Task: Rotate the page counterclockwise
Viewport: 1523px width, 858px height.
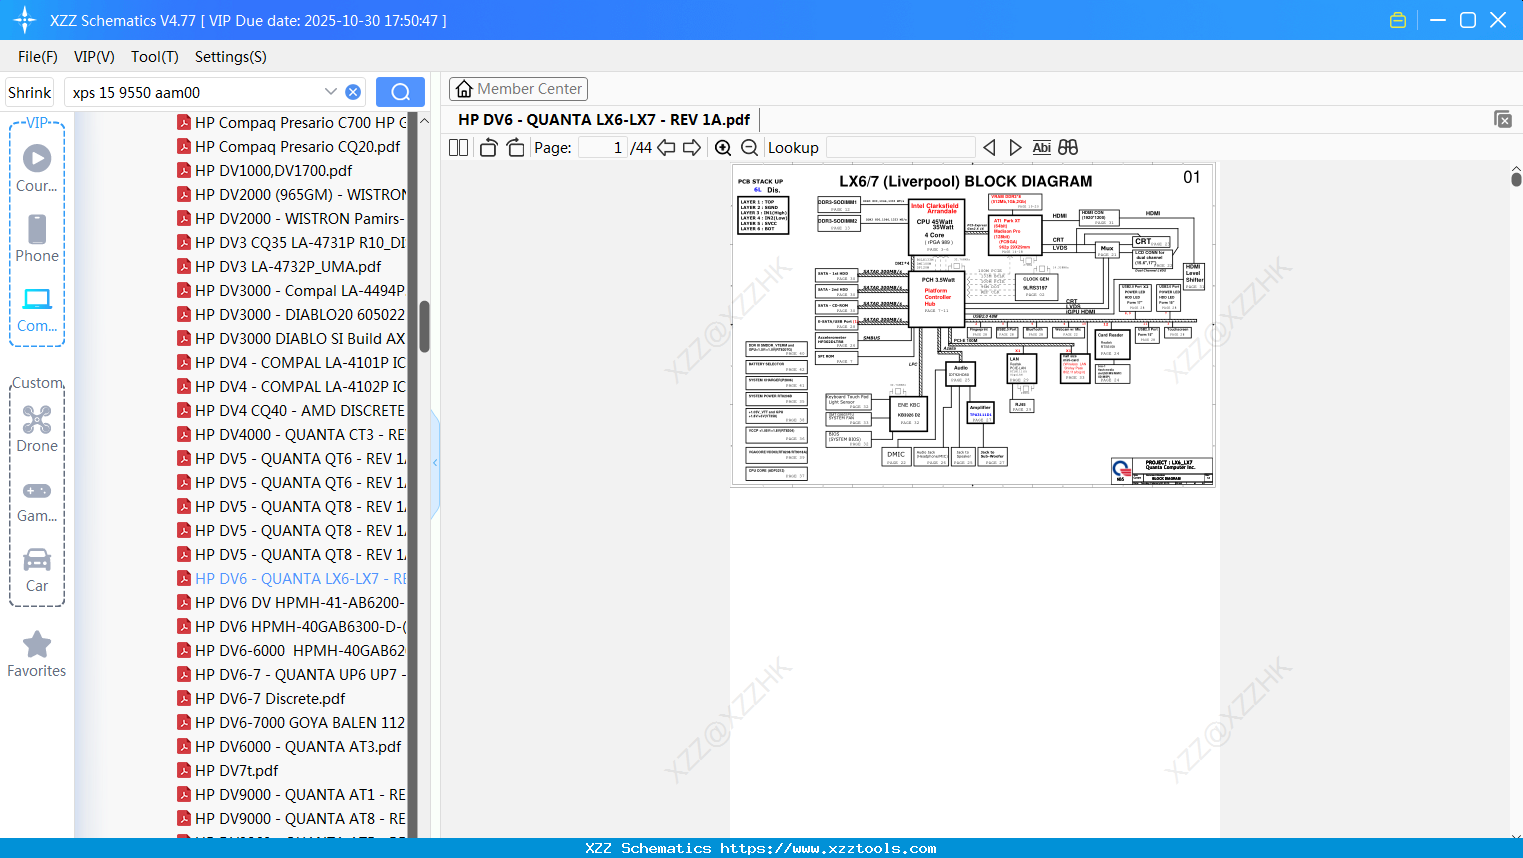Action: pyautogui.click(x=488, y=148)
